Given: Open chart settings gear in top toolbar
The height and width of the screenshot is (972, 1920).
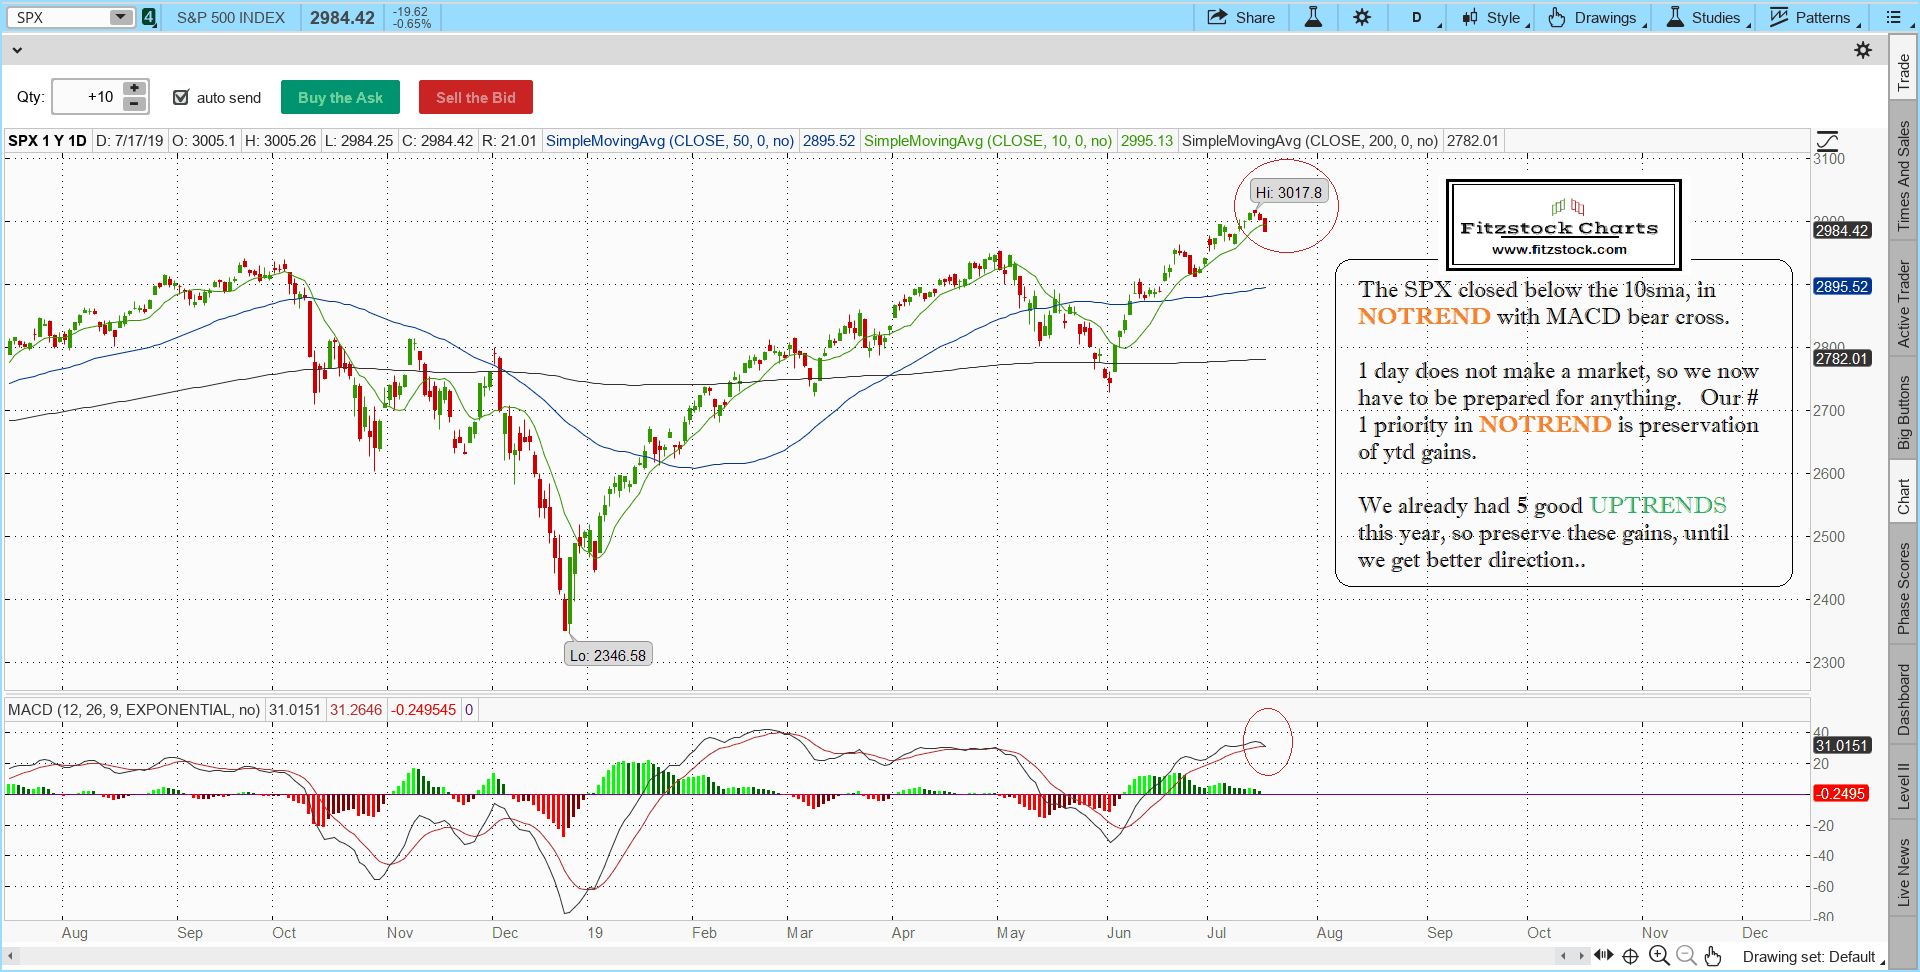Looking at the screenshot, I should [1362, 17].
